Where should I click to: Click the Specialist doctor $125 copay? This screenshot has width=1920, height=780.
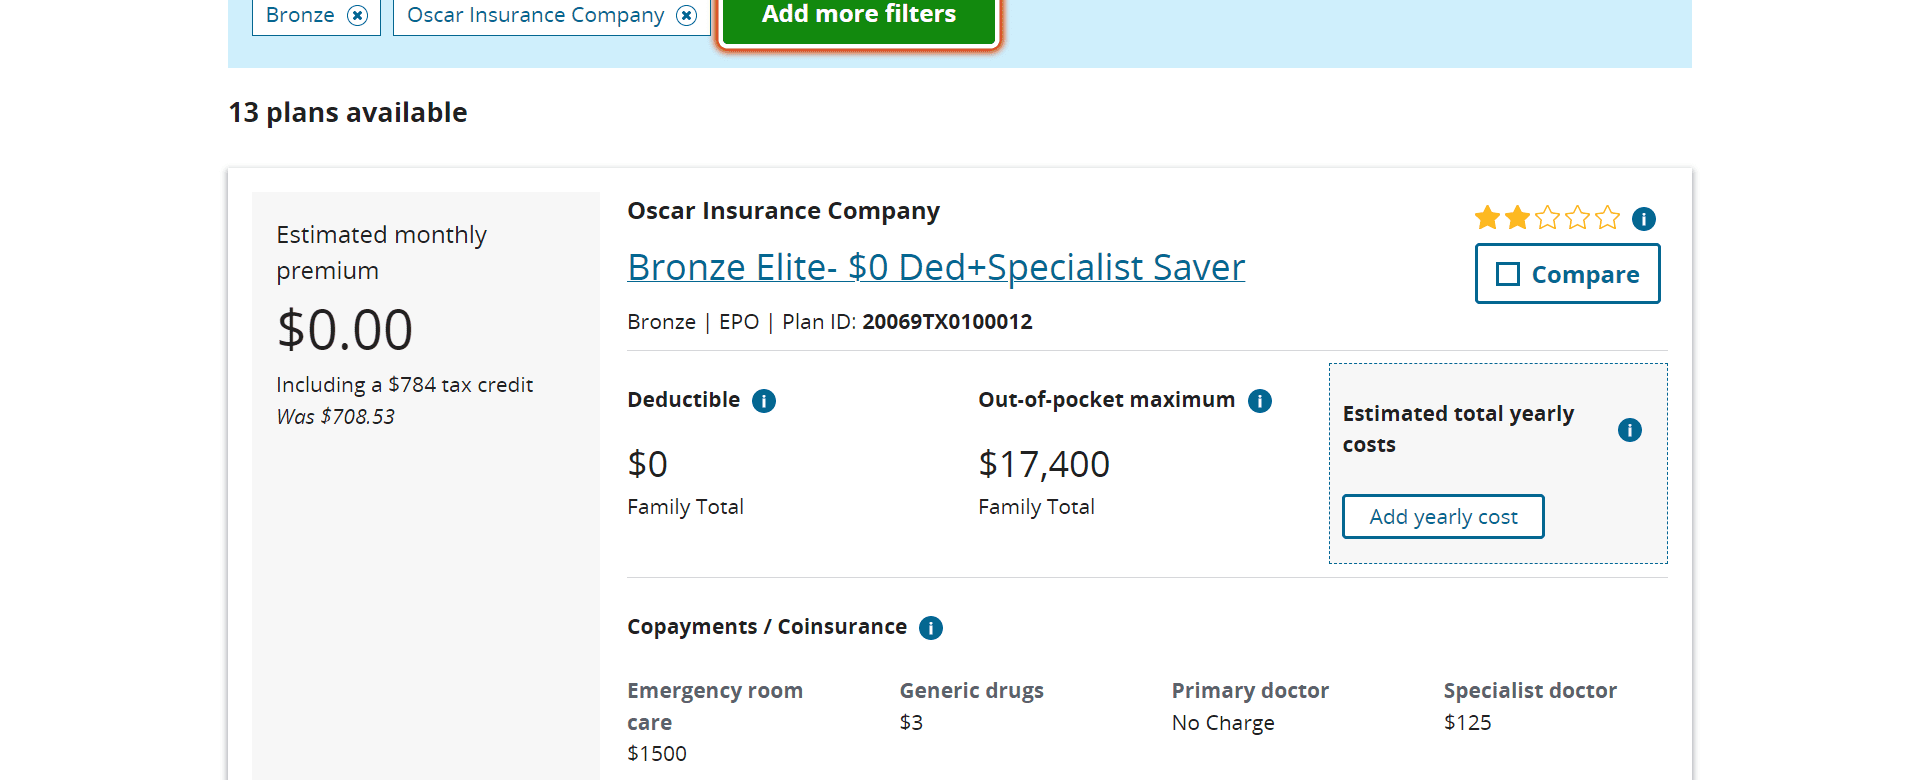(x=1467, y=722)
